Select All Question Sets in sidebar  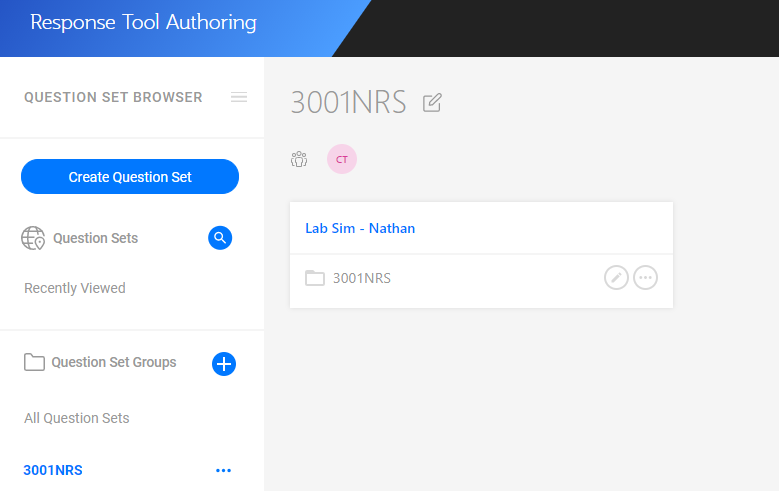tap(77, 418)
